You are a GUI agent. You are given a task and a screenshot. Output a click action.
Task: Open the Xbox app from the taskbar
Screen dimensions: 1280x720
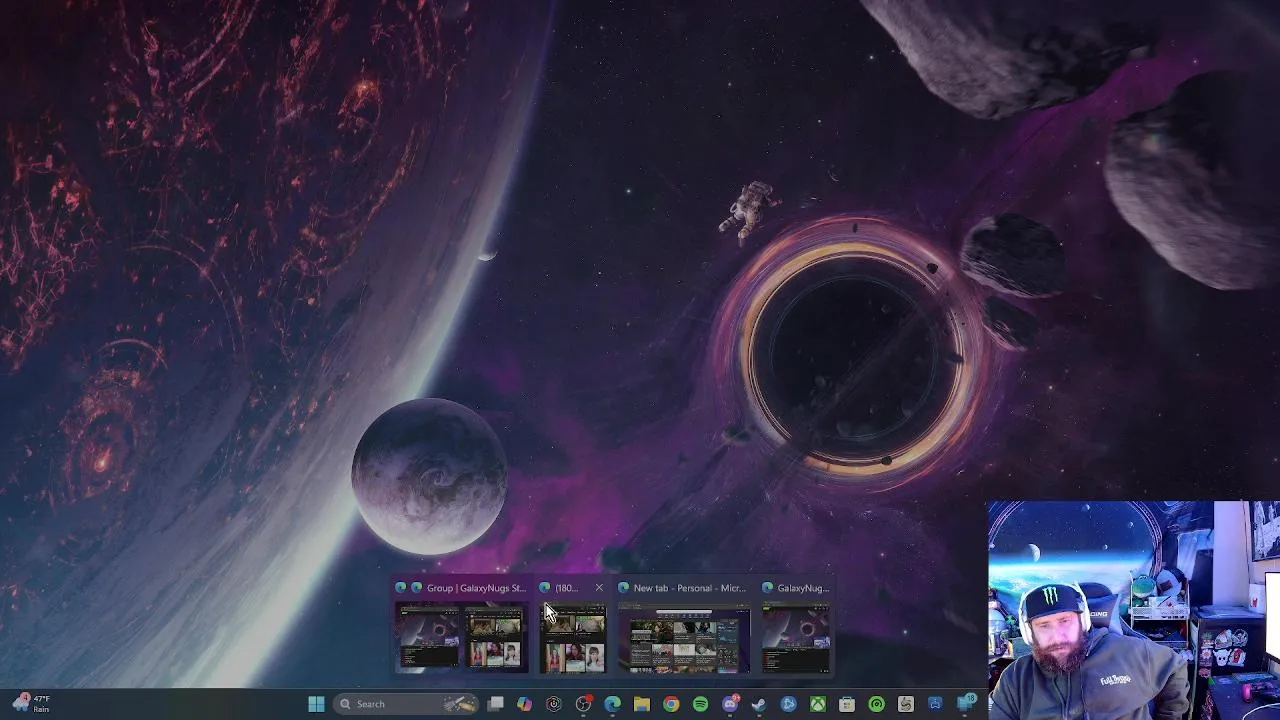[x=818, y=704]
